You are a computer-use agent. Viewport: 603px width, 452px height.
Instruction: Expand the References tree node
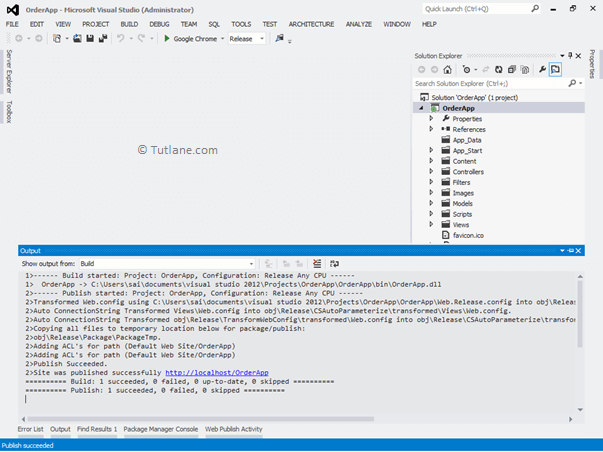[x=431, y=129]
